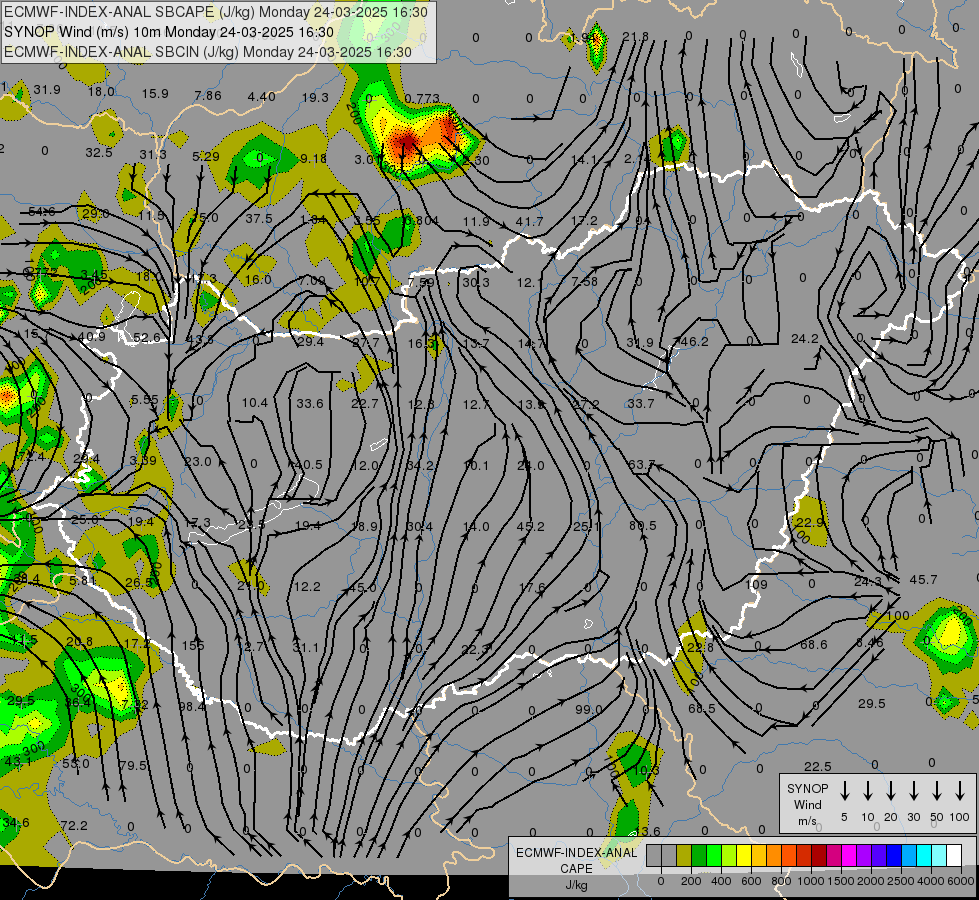
Task: Select the dark green CAPE legend swatch
Action: click(699, 855)
